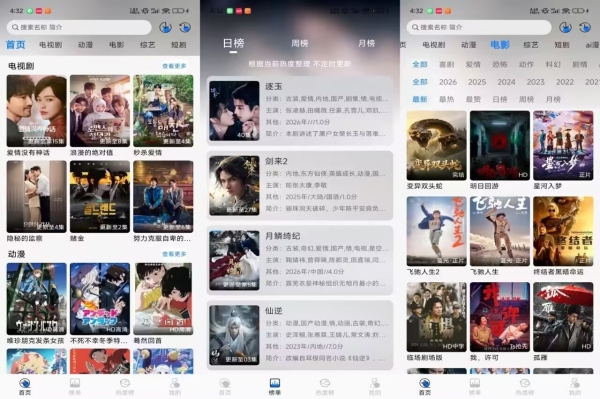Image resolution: width=600 pixels, height=399 pixels.
Task: Open 剑来2 entry in daily ranking
Action: click(300, 186)
